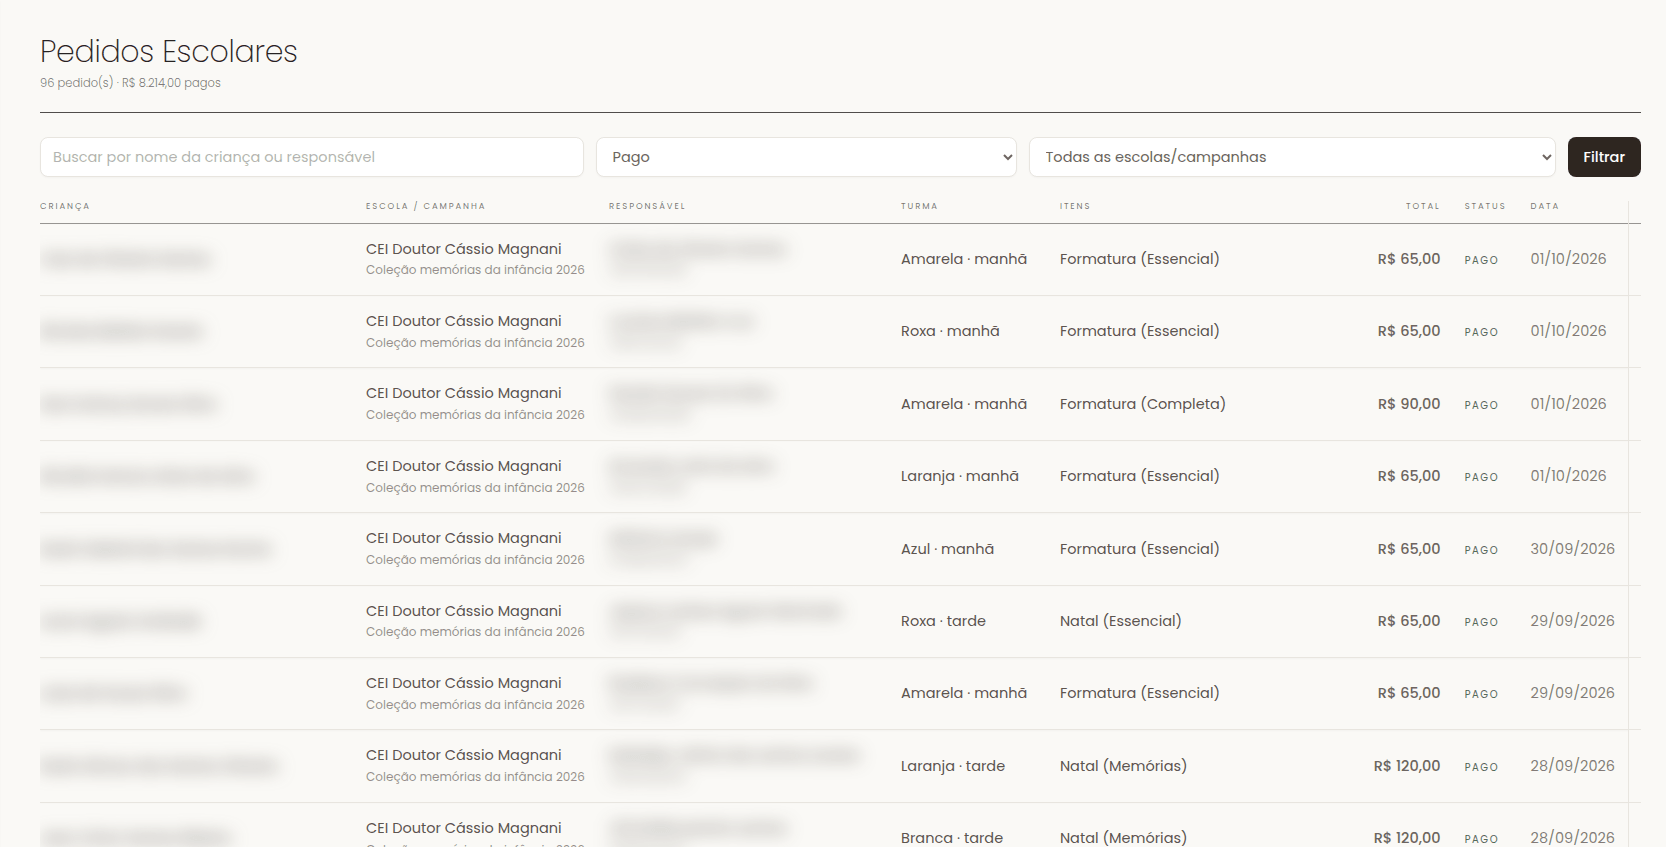Screen dimensions: 1666x847
Task: Click the CRIANÇA column header
Action: (x=65, y=206)
